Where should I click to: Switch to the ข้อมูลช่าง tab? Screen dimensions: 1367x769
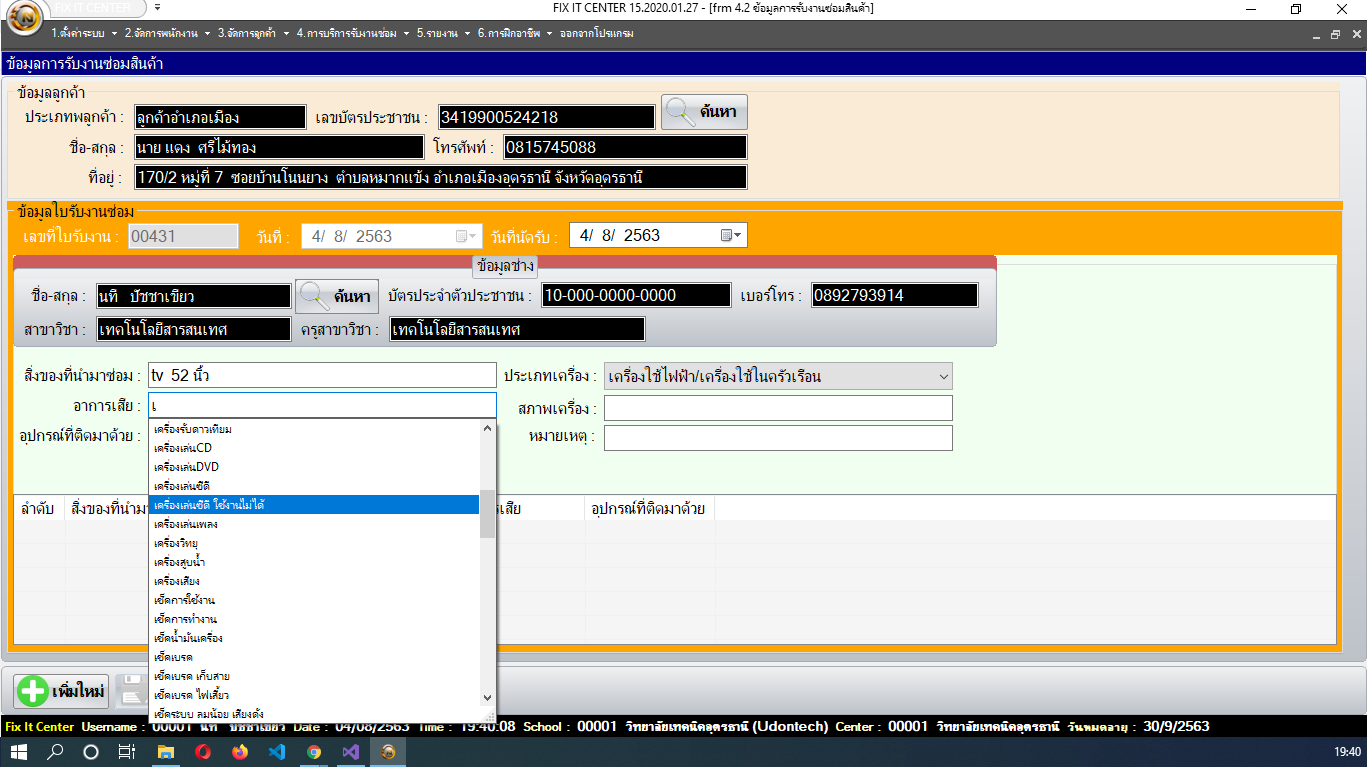[x=506, y=267]
